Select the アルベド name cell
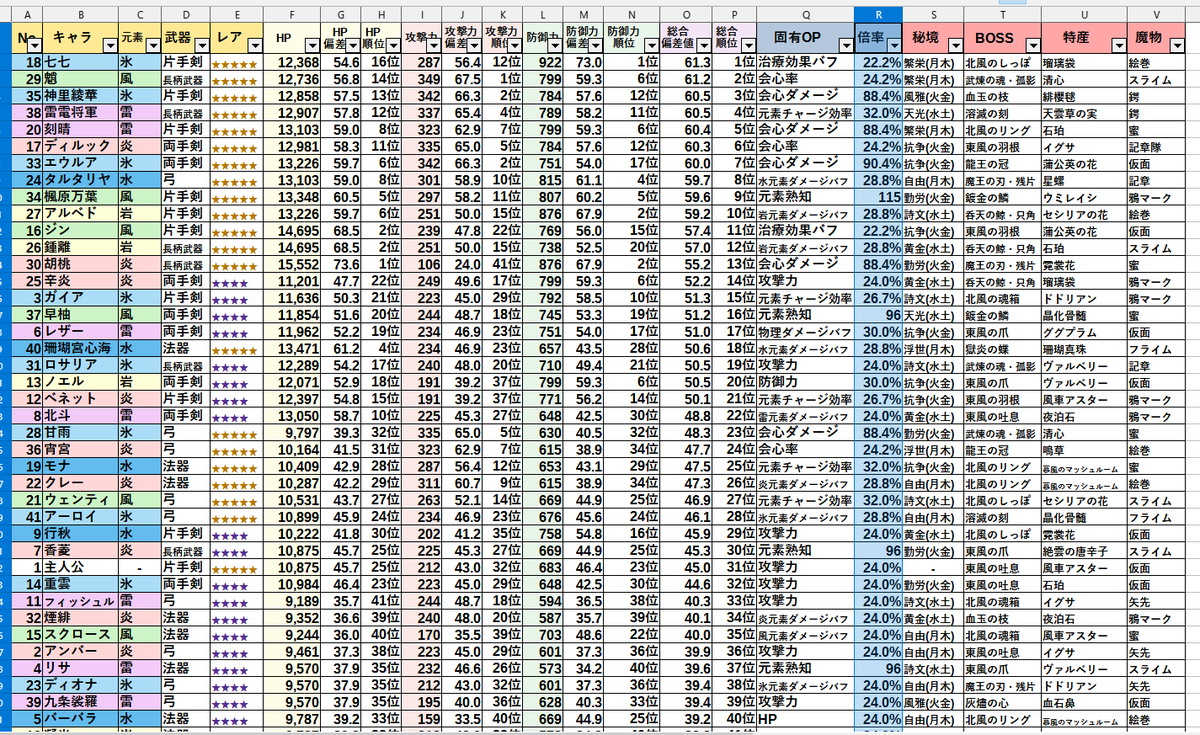This screenshot has height=735, width=1200. 81,214
